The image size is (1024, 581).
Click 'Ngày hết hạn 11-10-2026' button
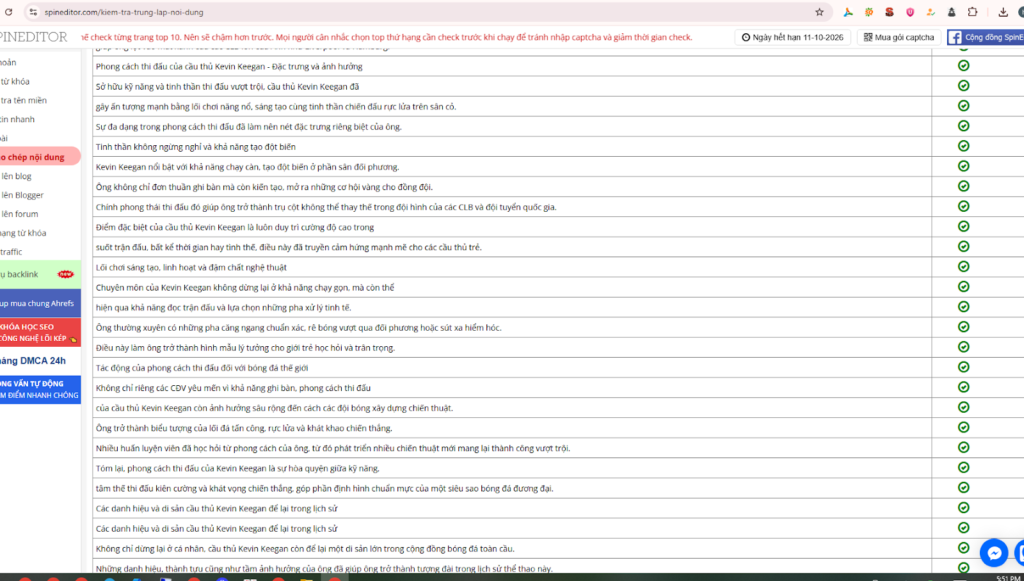pyautogui.click(x=792, y=37)
